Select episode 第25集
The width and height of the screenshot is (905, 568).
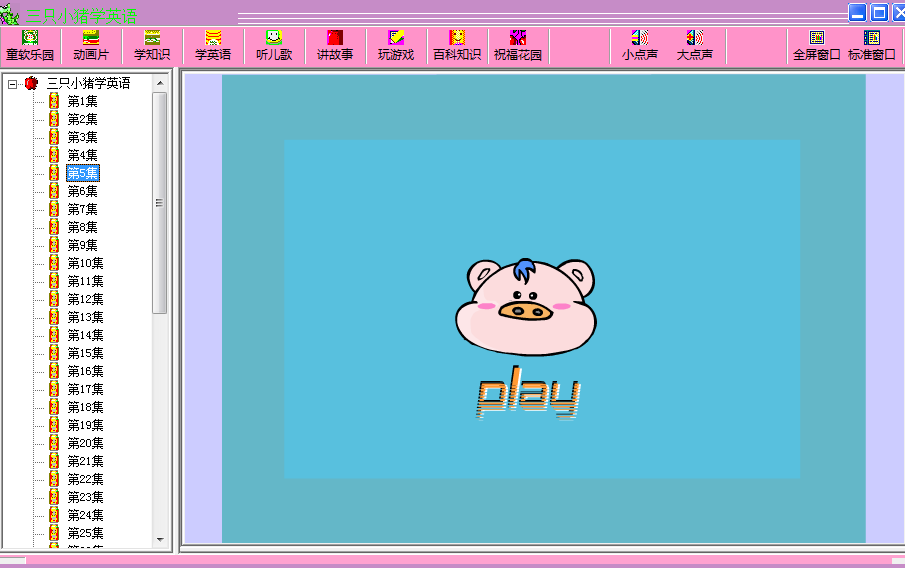tap(85, 533)
